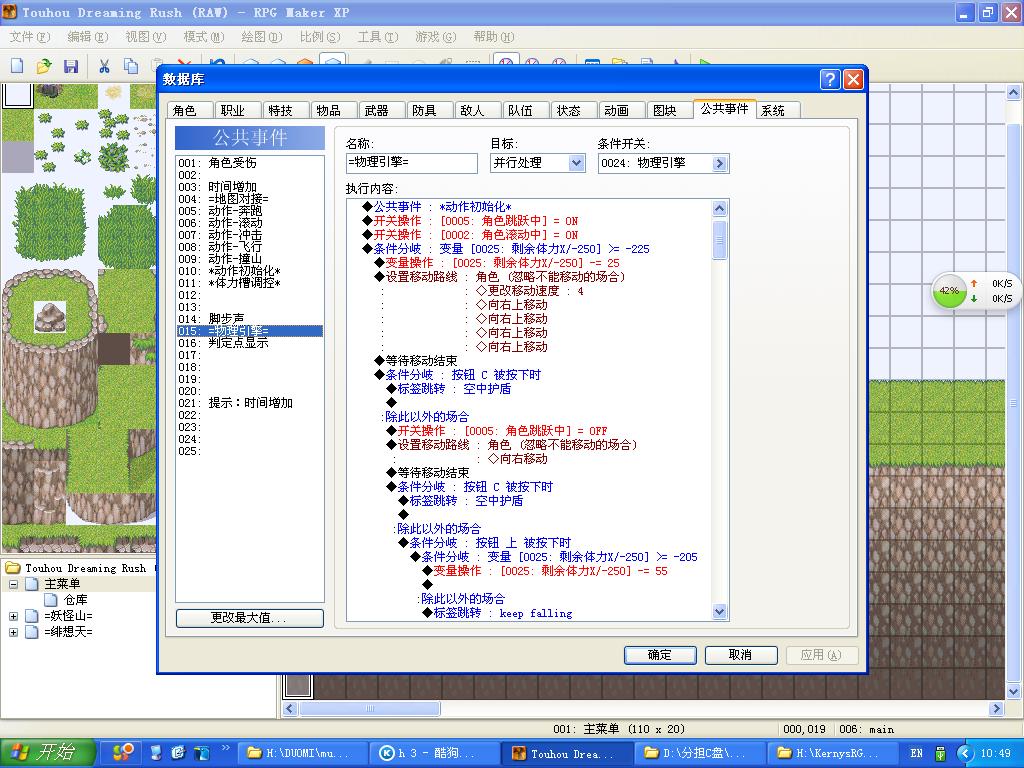
Task: Click the Save floppy disk icon
Action: click(x=71, y=65)
